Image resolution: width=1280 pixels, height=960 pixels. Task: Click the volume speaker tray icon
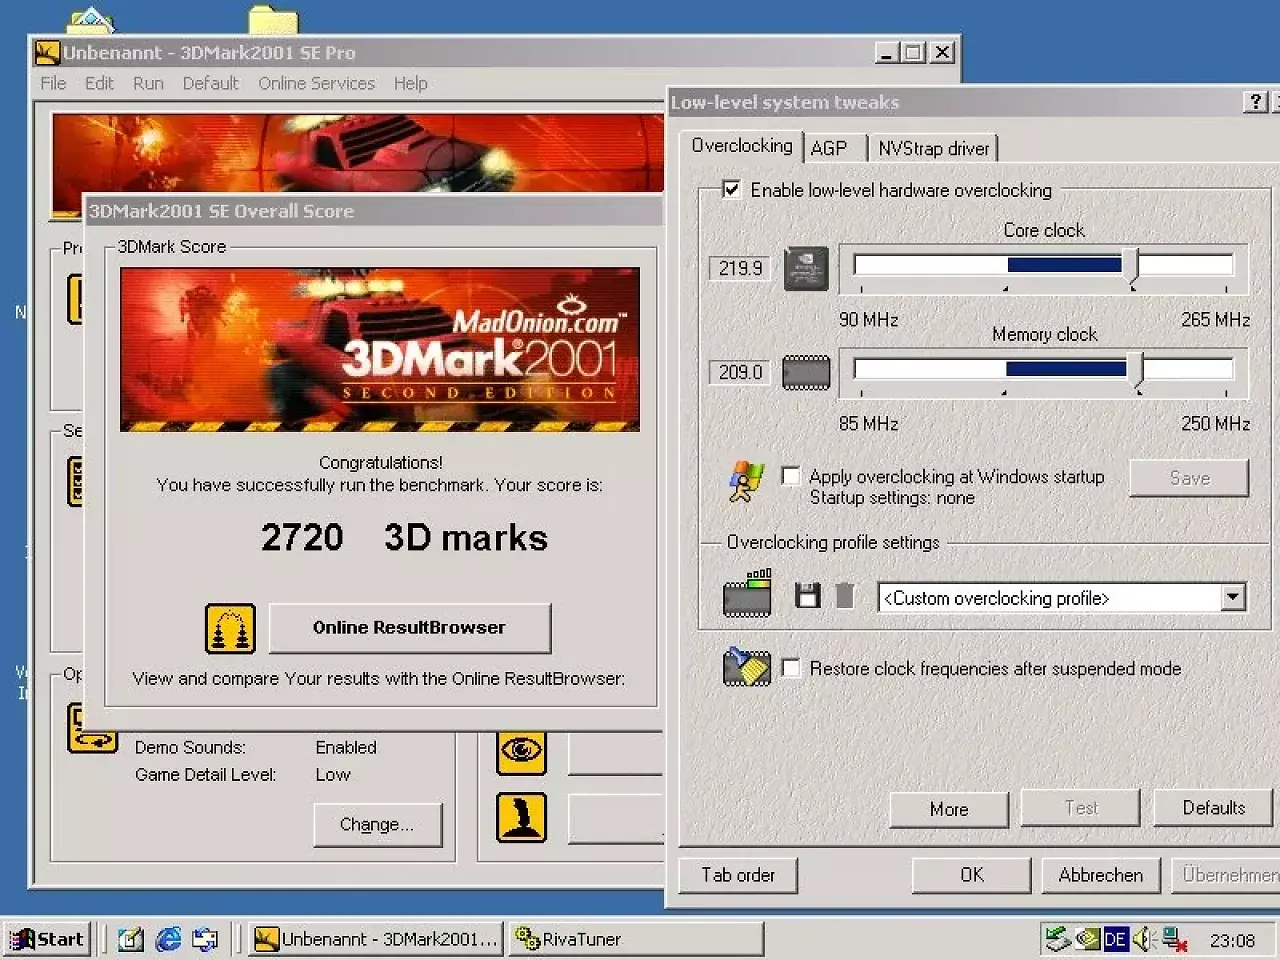point(1145,939)
